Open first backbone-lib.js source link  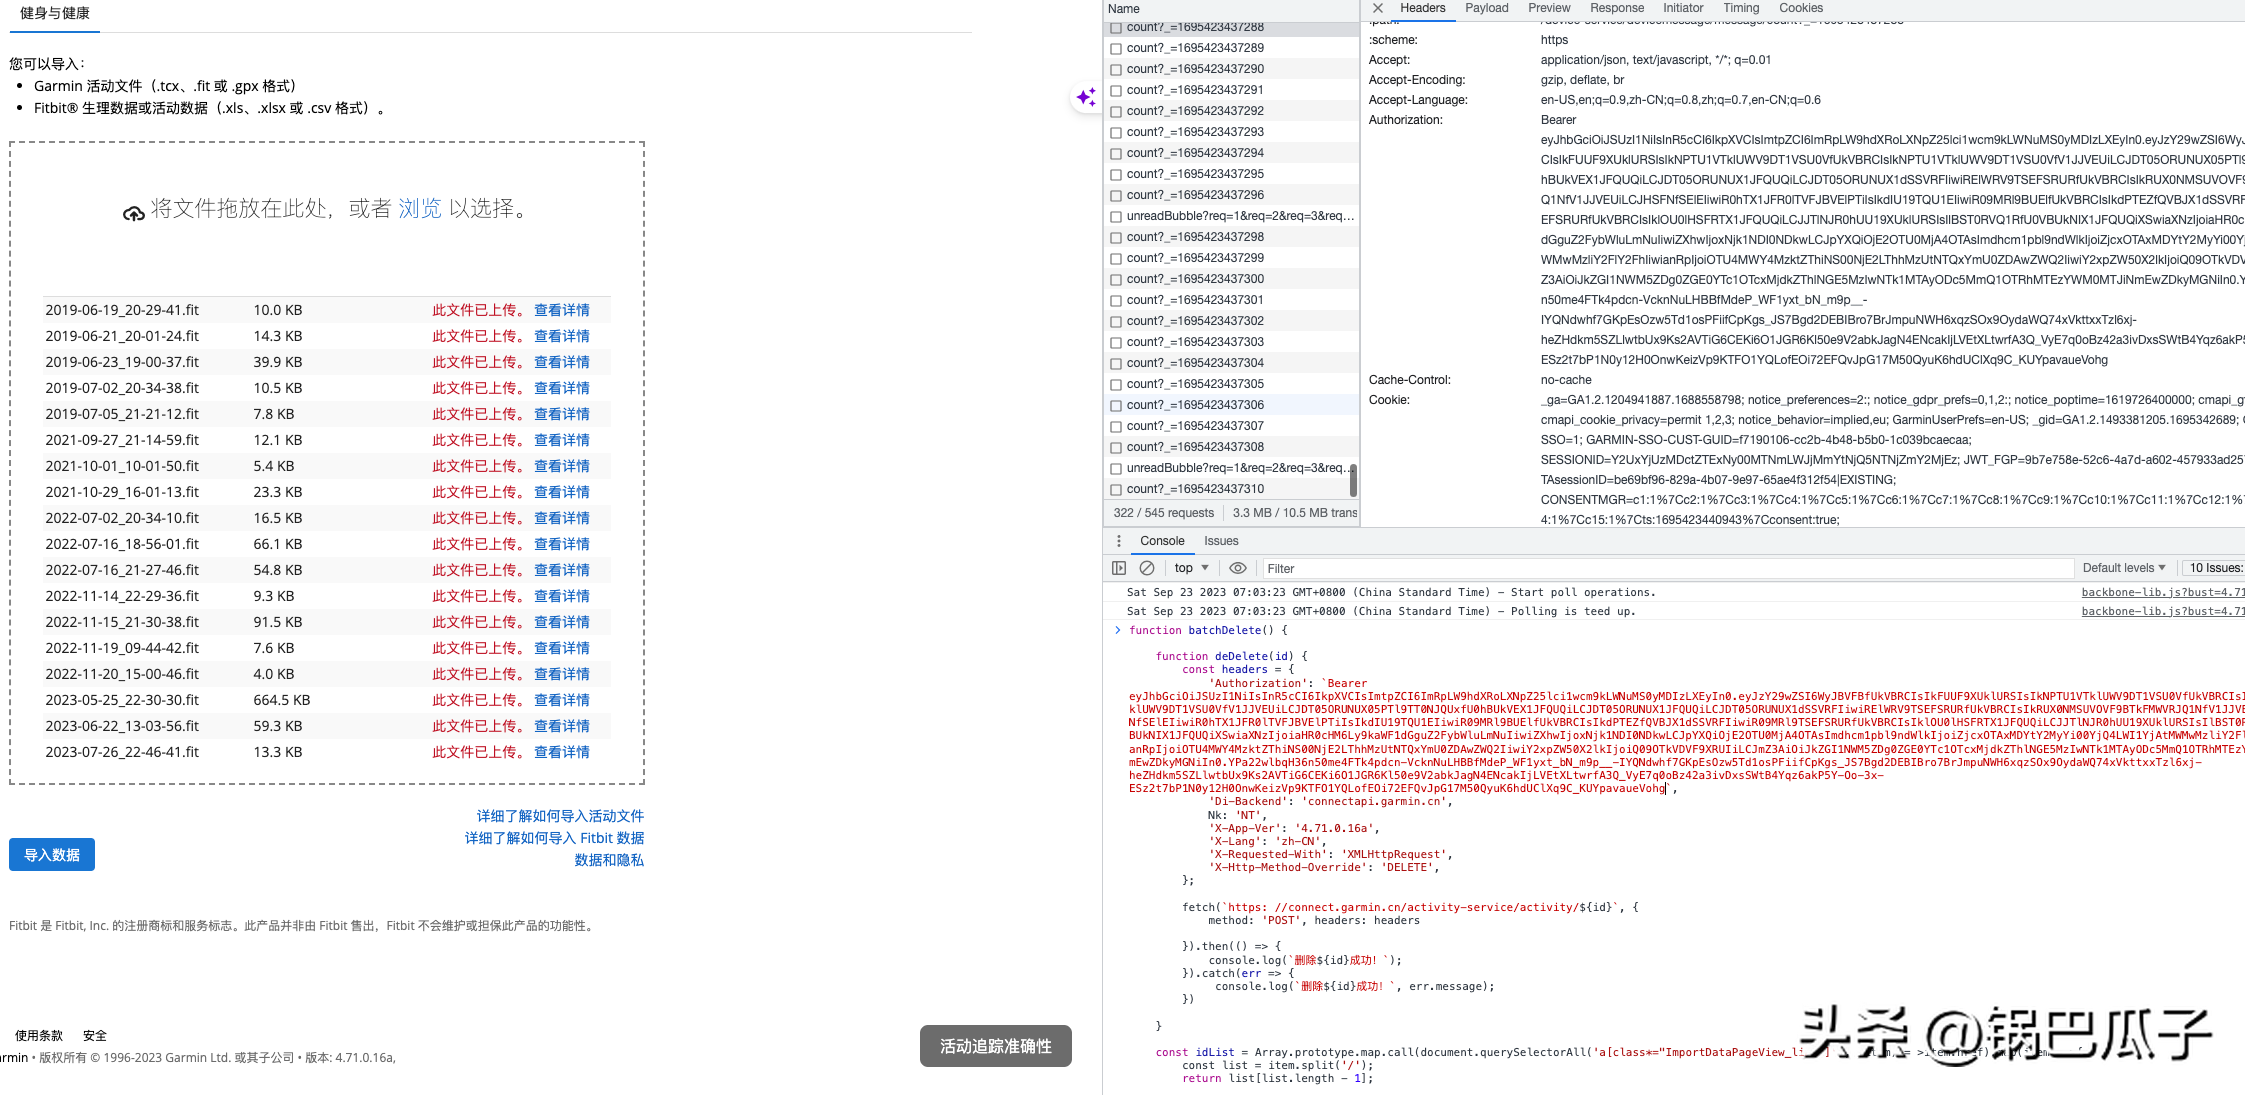click(2163, 592)
